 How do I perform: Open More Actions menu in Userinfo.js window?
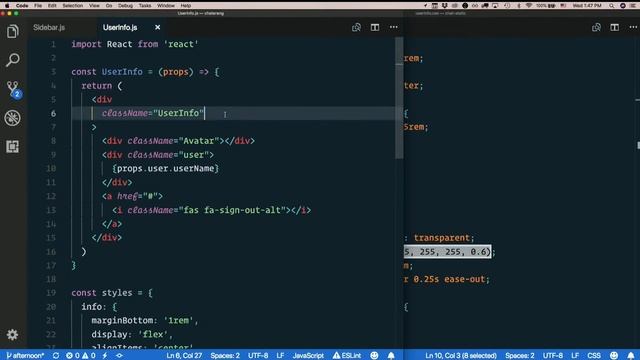[393, 27]
